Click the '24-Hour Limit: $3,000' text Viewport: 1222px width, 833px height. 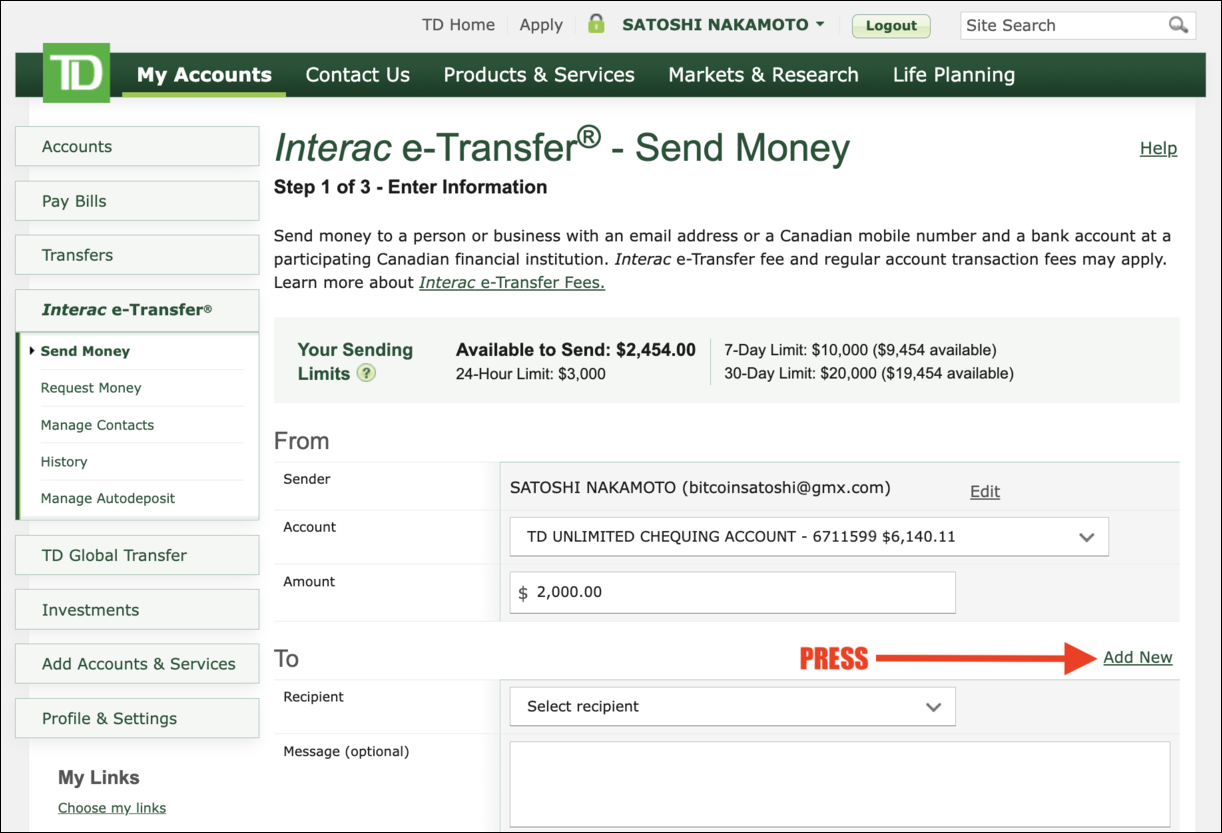[x=530, y=374]
